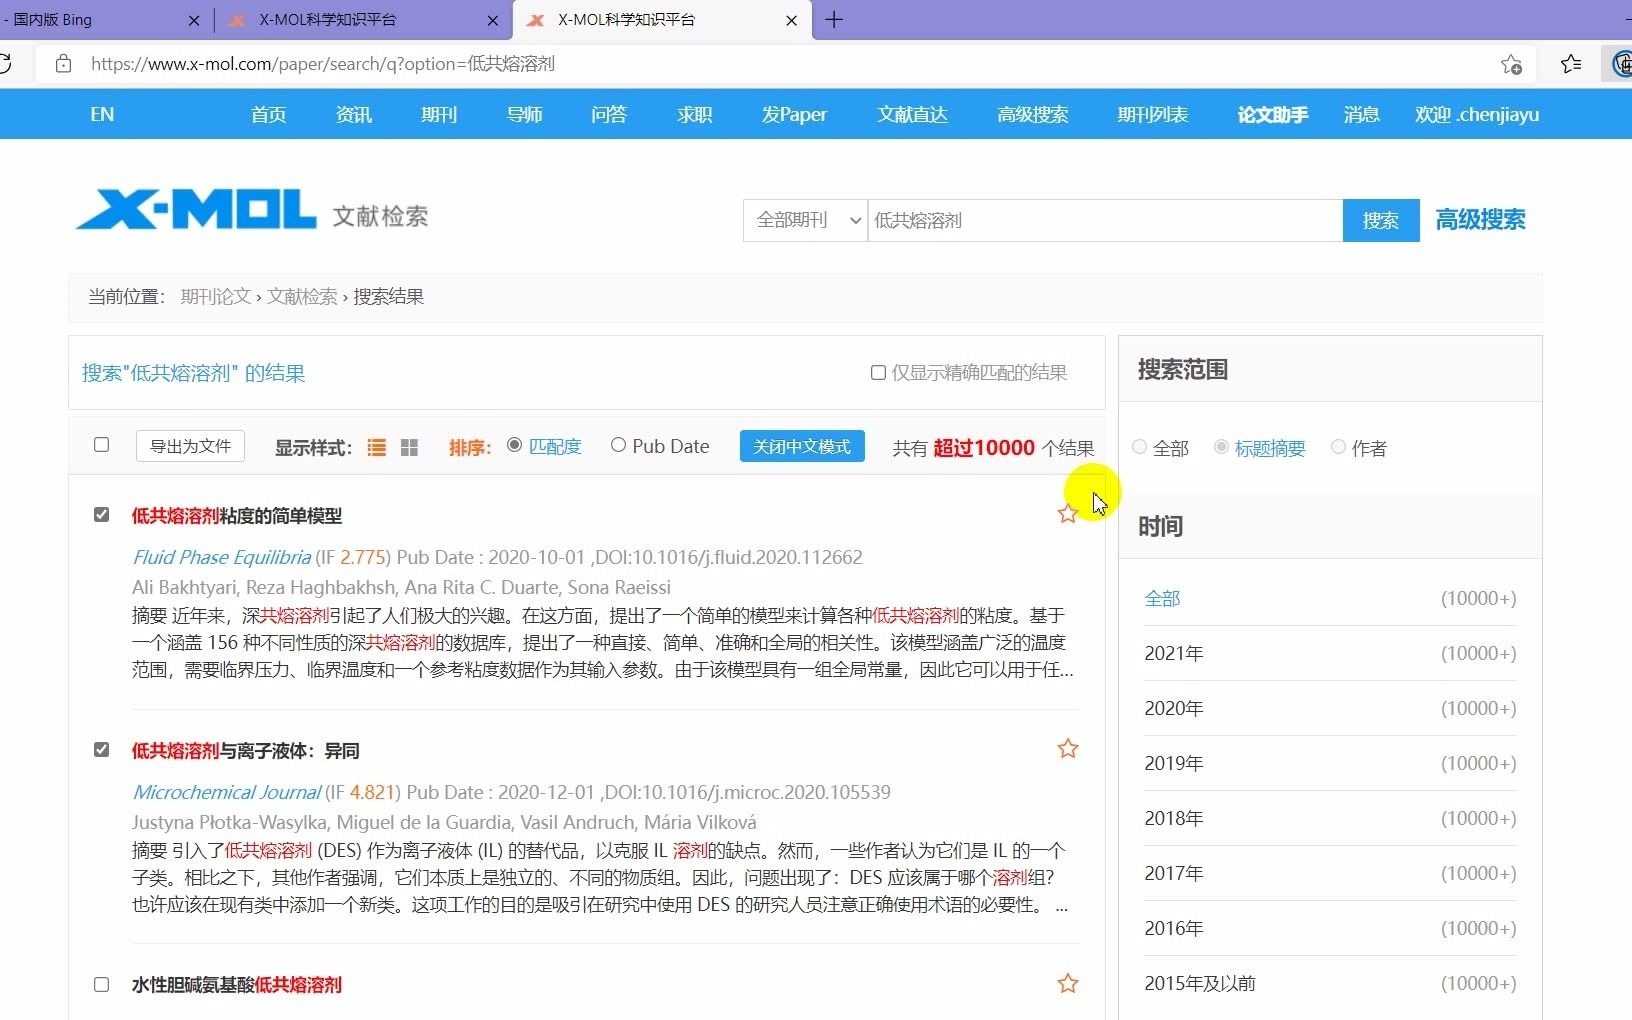Switch to list display style icon
Viewport: 1632px width, 1020px height.
tap(377, 447)
